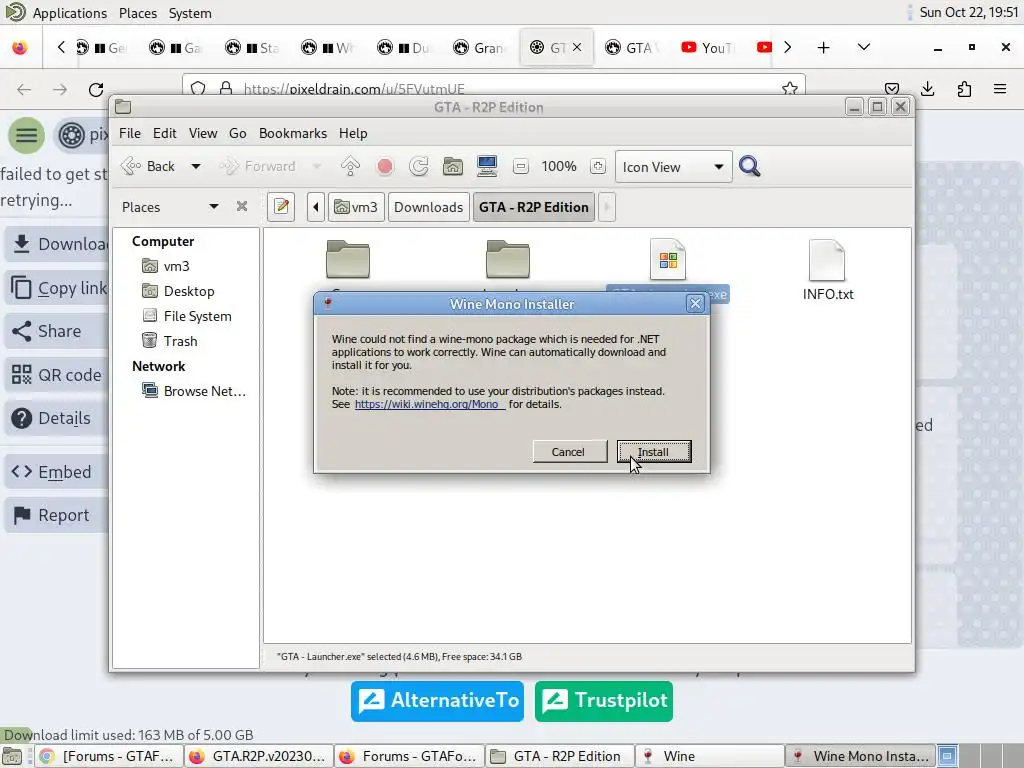Open the File menu in file manager
Viewport: 1024px width, 768px height.
(129, 133)
